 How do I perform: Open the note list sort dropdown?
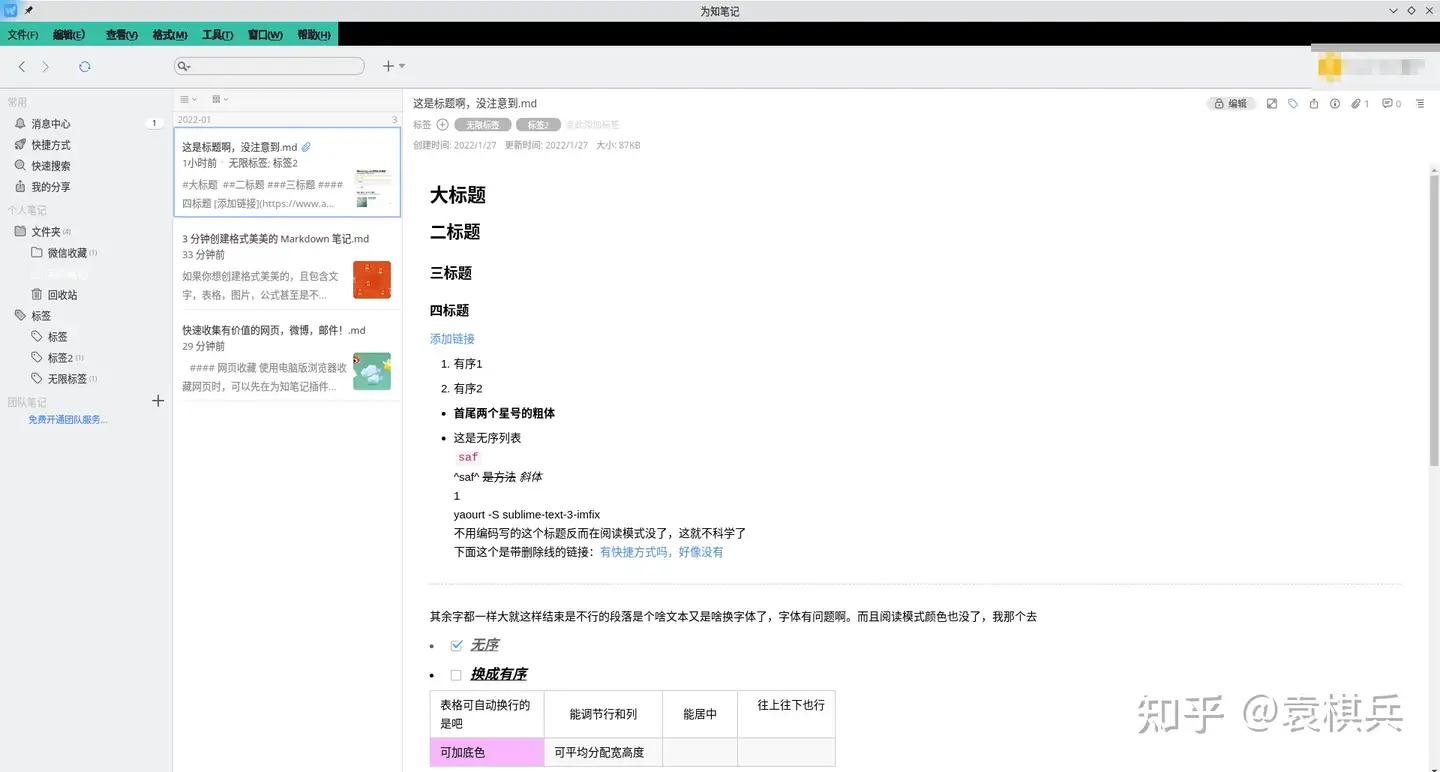(x=187, y=99)
